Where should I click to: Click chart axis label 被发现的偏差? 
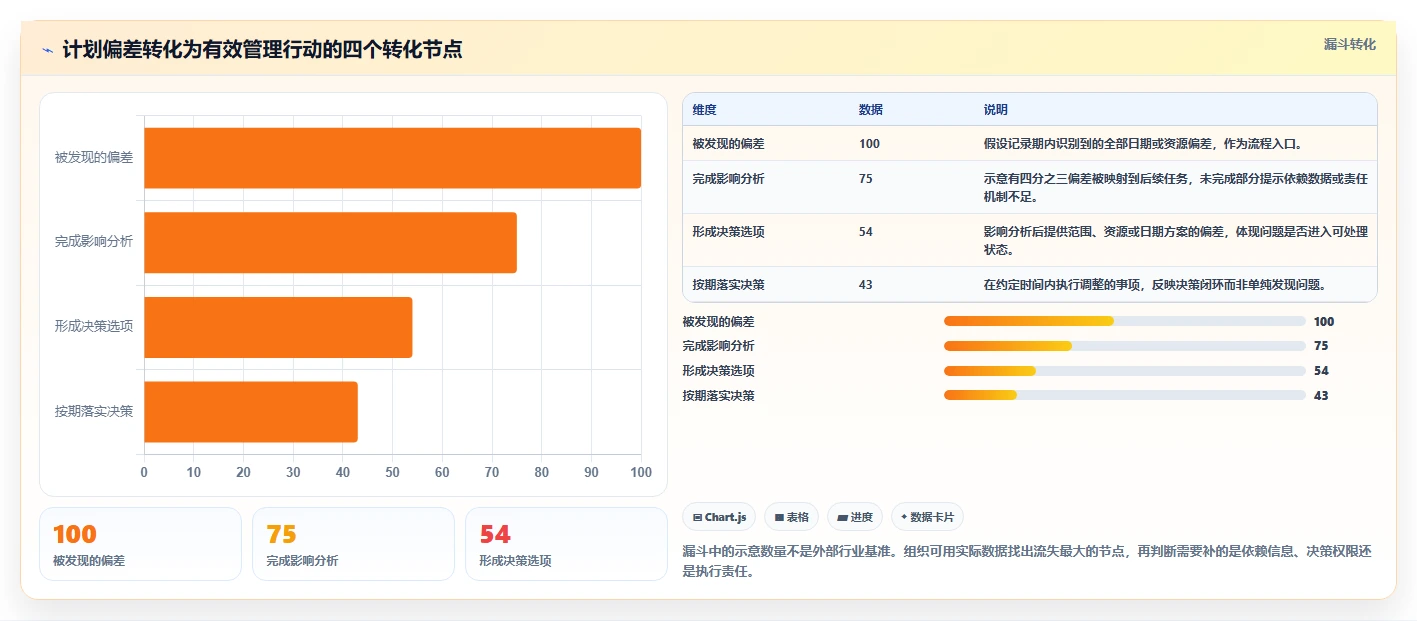tap(94, 158)
